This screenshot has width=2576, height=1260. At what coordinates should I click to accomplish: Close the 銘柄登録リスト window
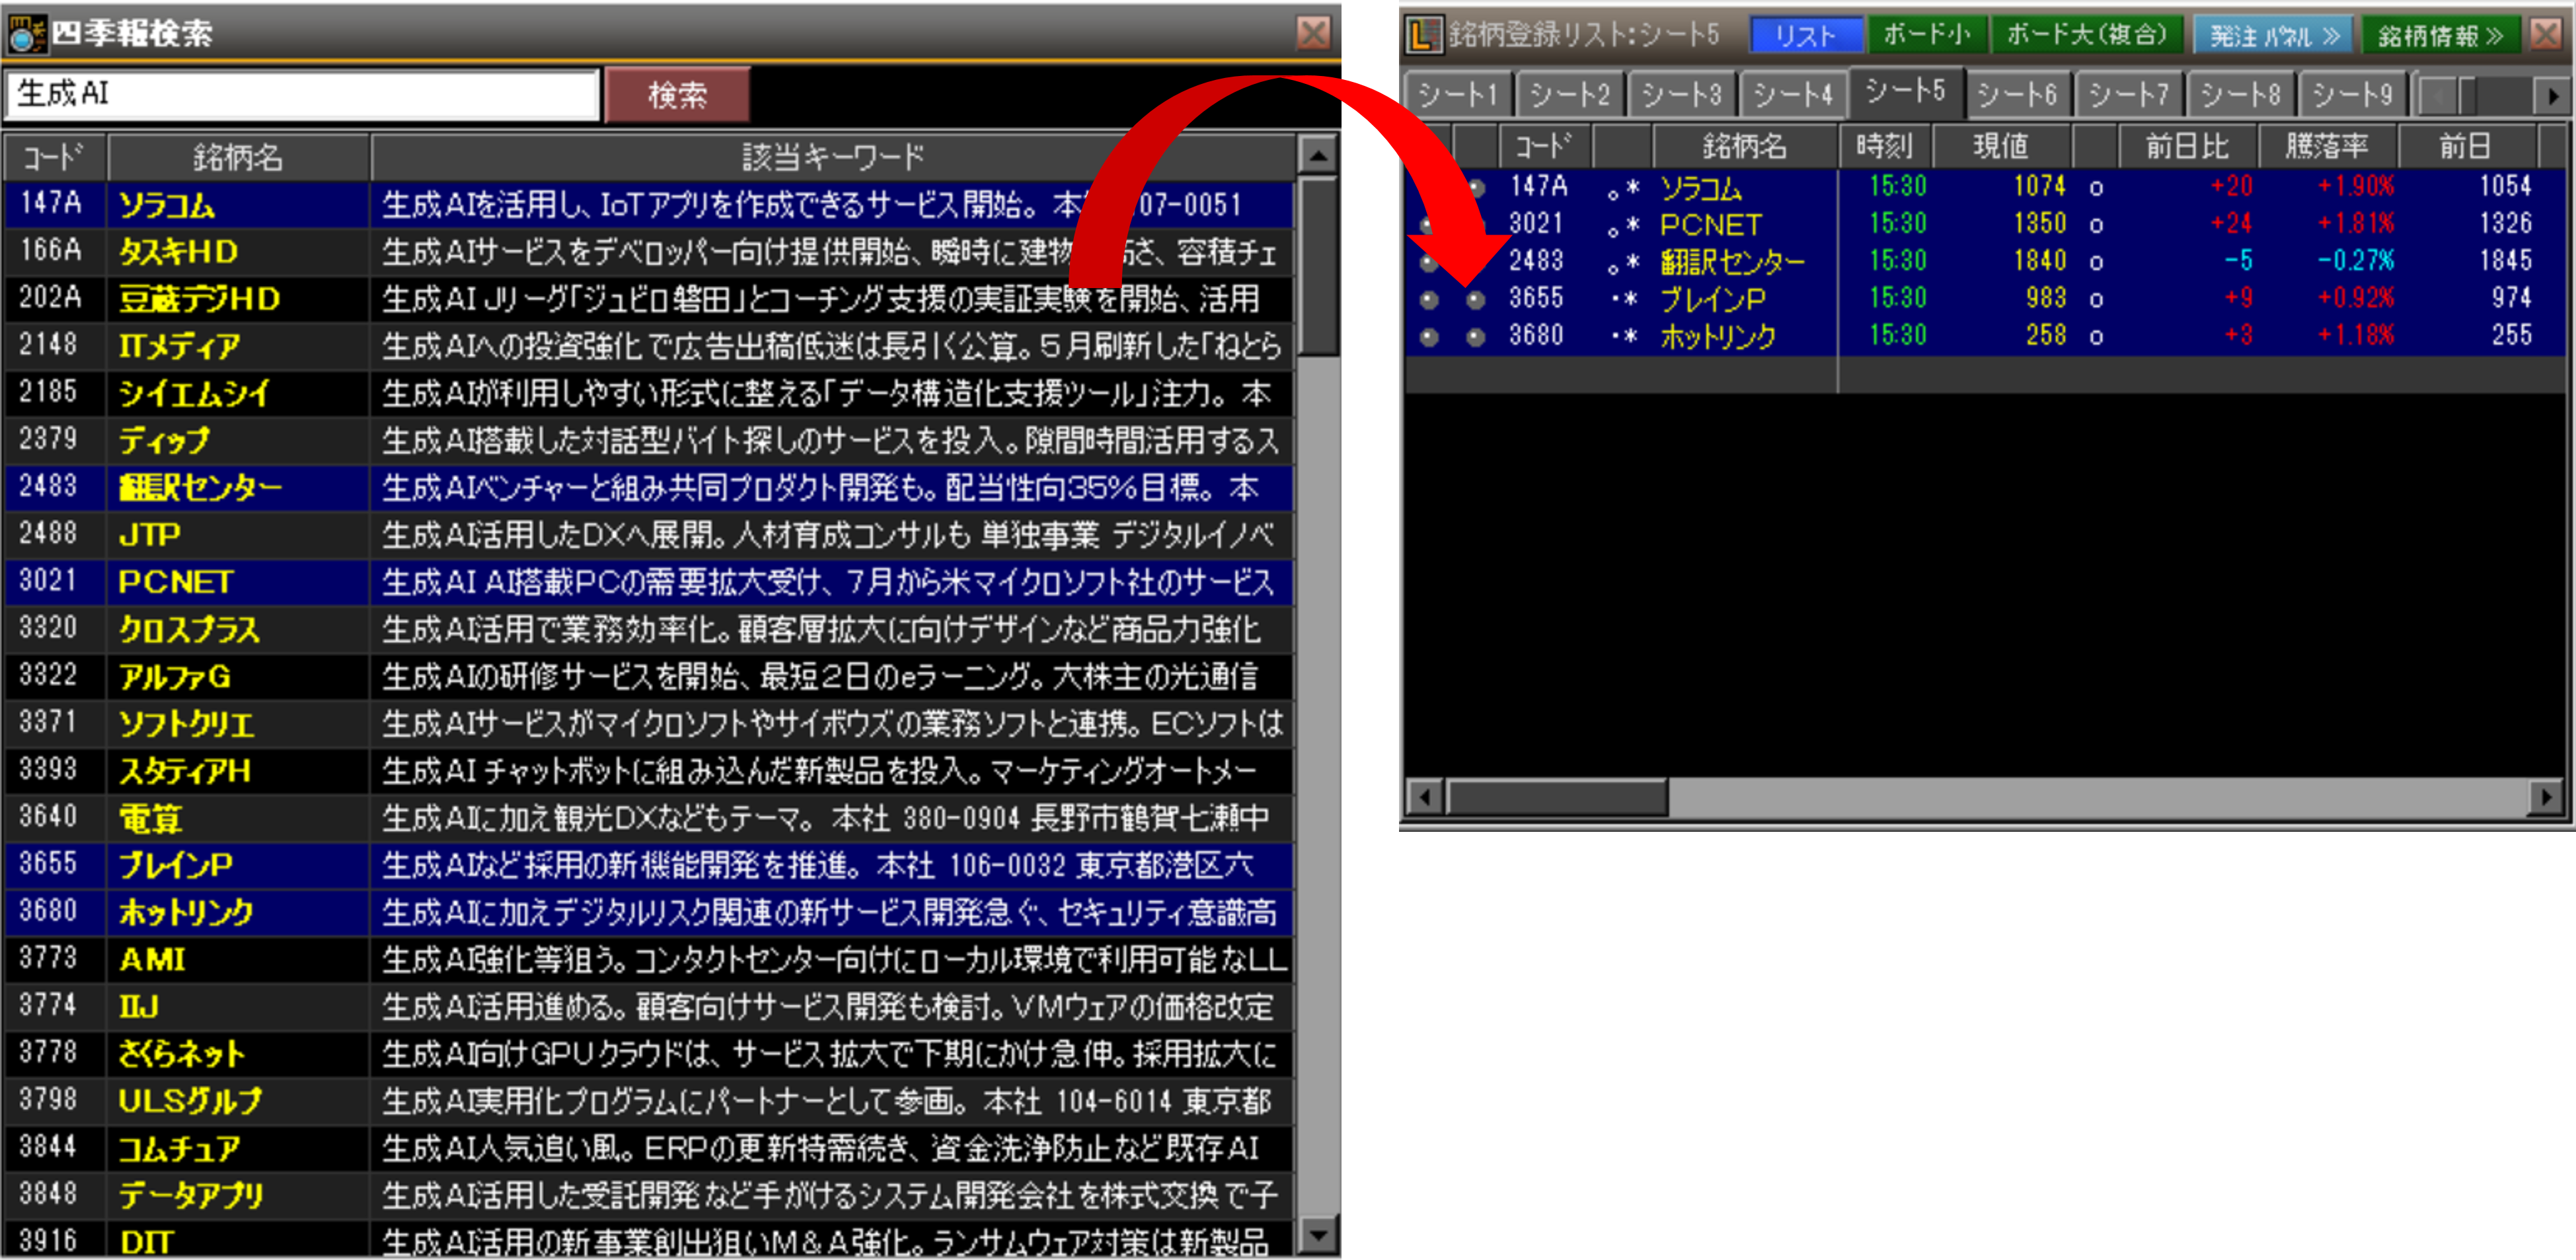click(2545, 35)
